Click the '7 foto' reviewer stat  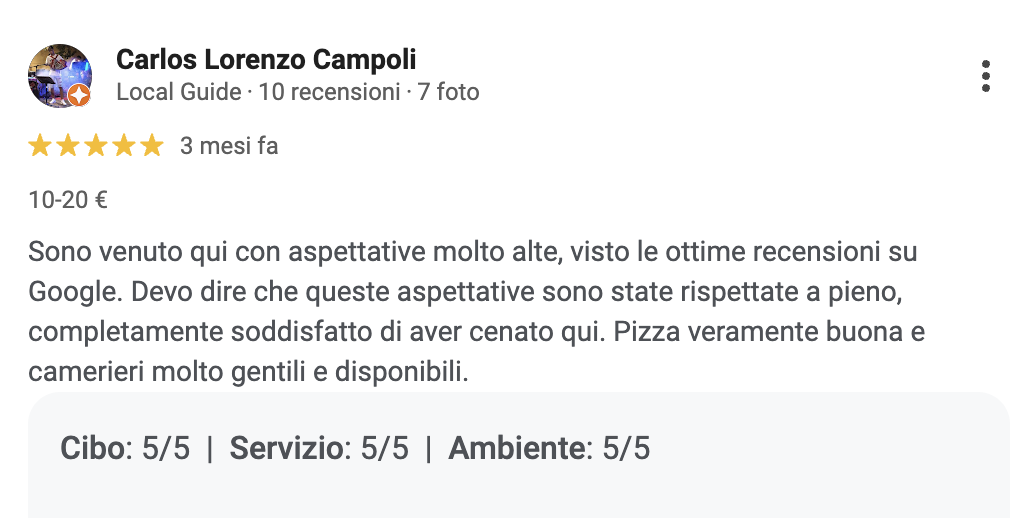[449, 93]
